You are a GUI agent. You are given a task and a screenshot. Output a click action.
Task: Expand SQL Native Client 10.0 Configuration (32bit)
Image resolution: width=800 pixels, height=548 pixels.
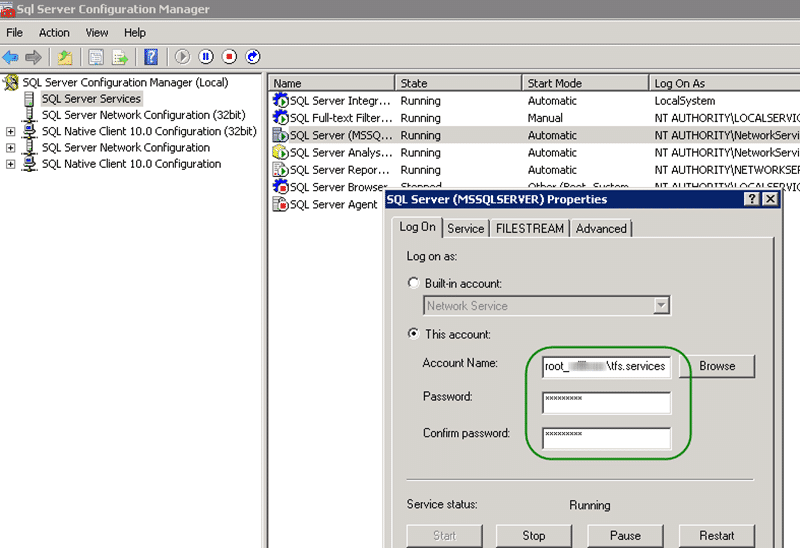(x=10, y=132)
